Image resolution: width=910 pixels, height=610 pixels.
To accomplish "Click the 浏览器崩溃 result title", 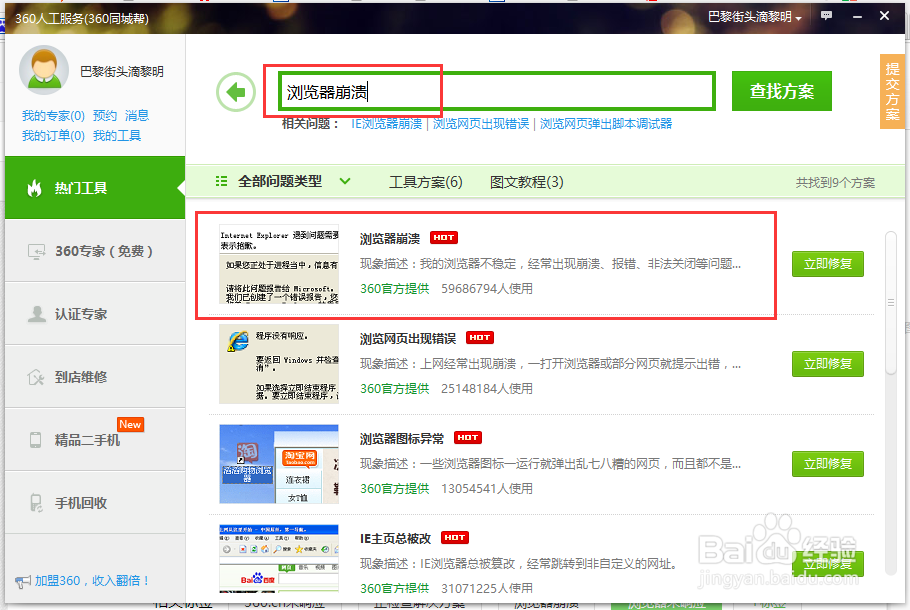I will pyautogui.click(x=390, y=239).
